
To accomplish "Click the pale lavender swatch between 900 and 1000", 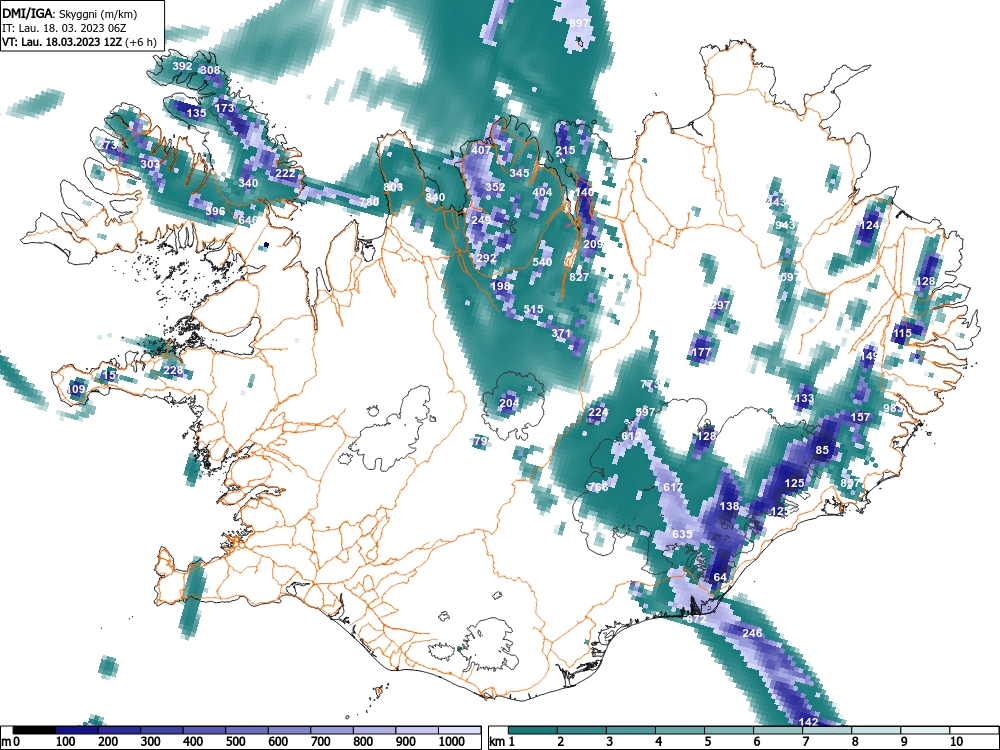I will coord(417,730).
